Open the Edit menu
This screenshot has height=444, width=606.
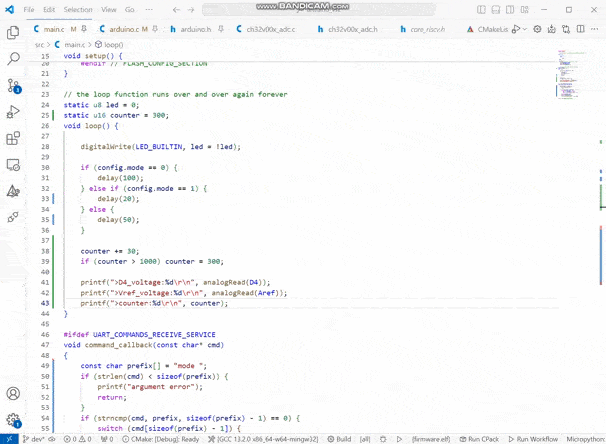pos(49,10)
